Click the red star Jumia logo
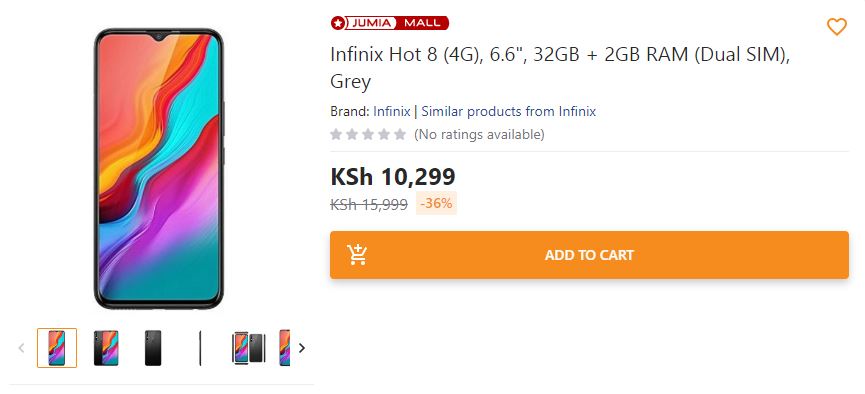 (x=338, y=23)
